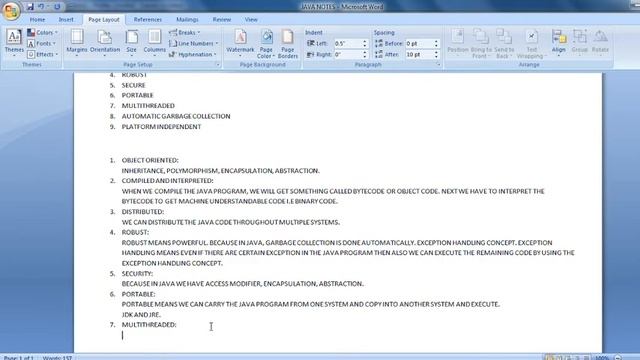Adjust Spacing After with the spinner

[x=436, y=54]
